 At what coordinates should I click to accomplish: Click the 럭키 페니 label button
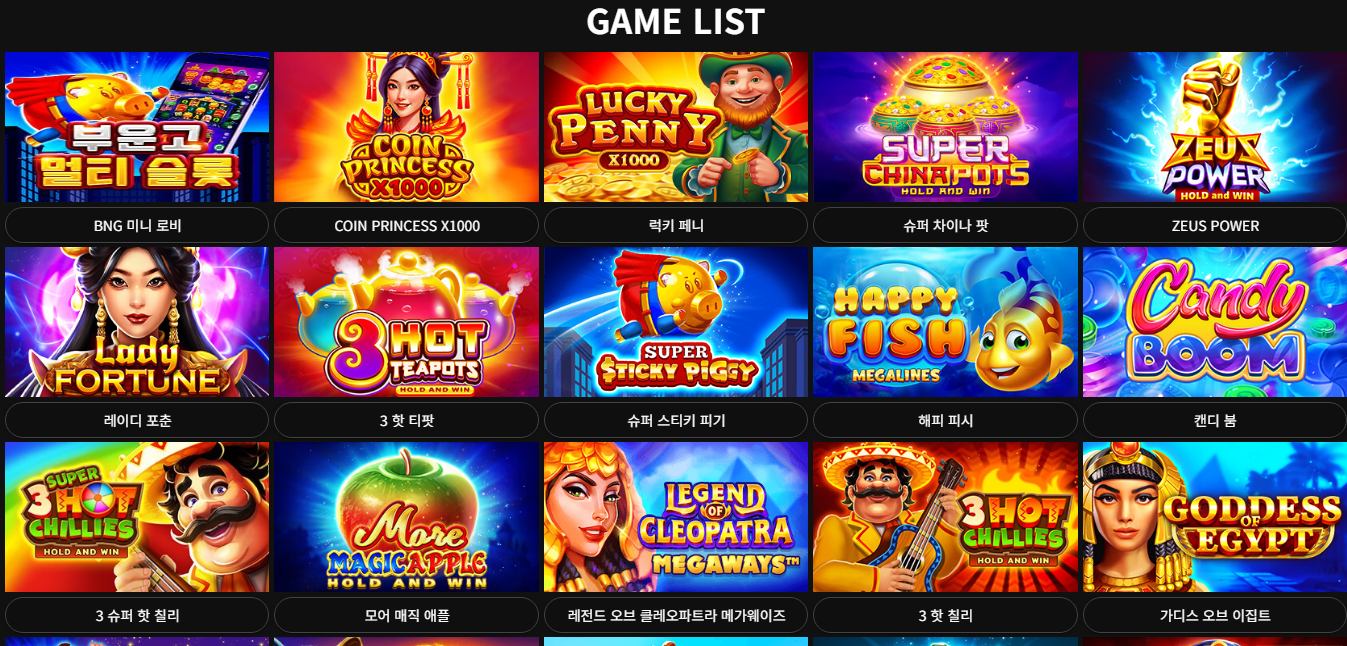point(676,225)
